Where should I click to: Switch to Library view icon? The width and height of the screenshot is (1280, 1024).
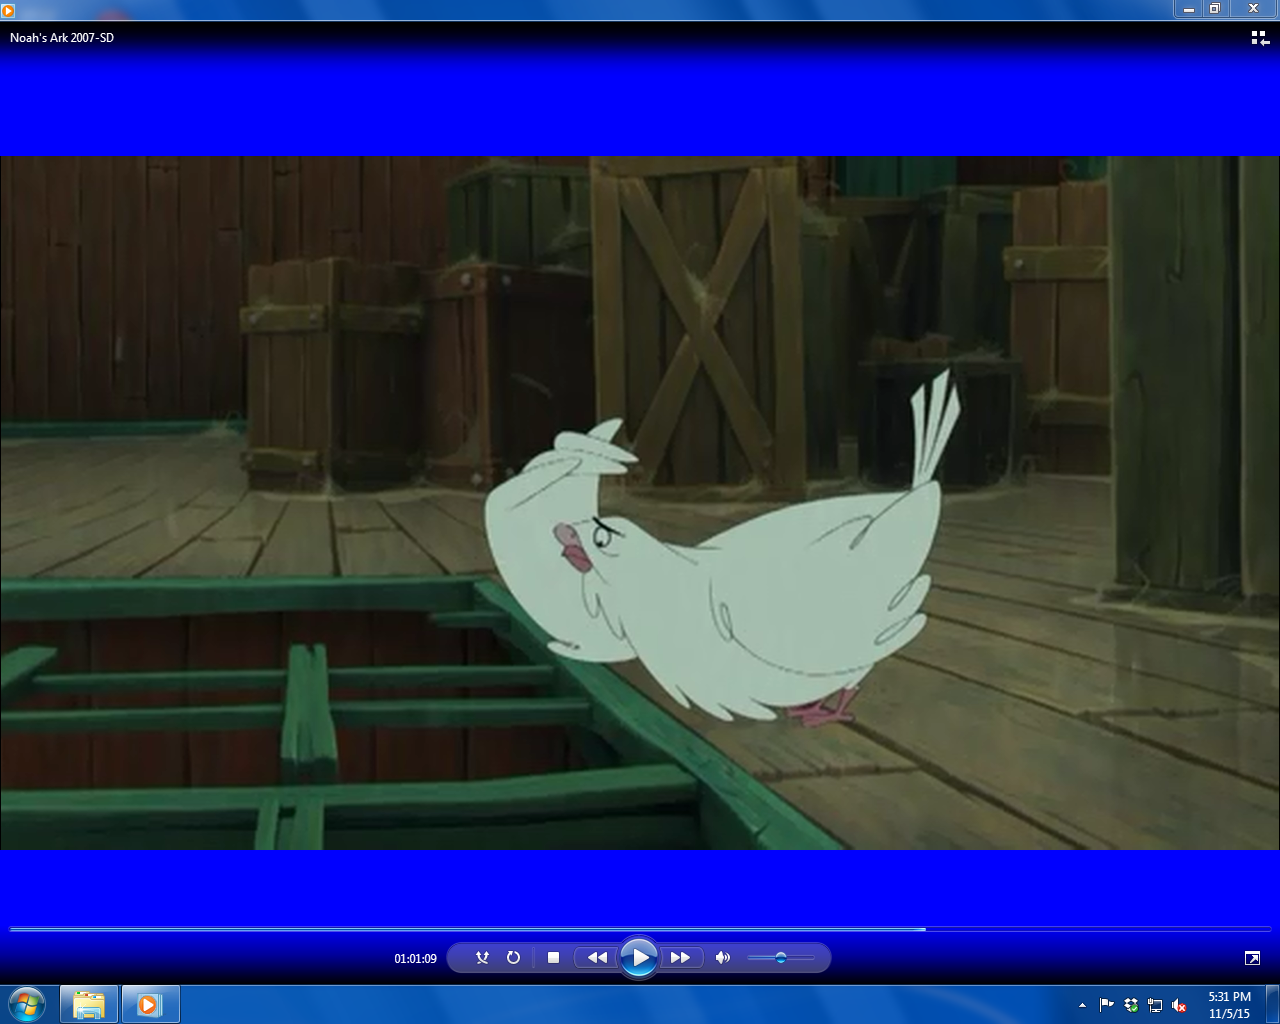coord(1260,38)
